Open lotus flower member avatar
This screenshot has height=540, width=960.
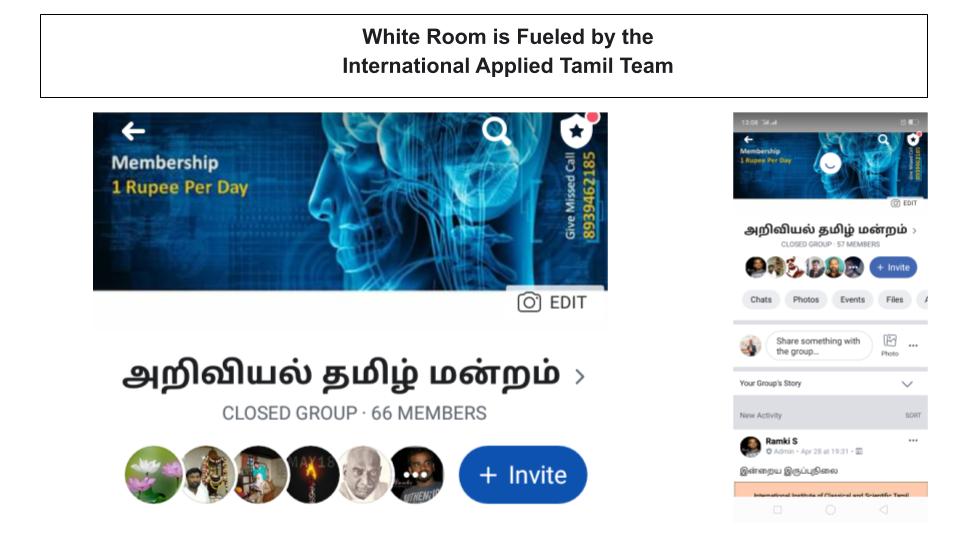pos(154,474)
